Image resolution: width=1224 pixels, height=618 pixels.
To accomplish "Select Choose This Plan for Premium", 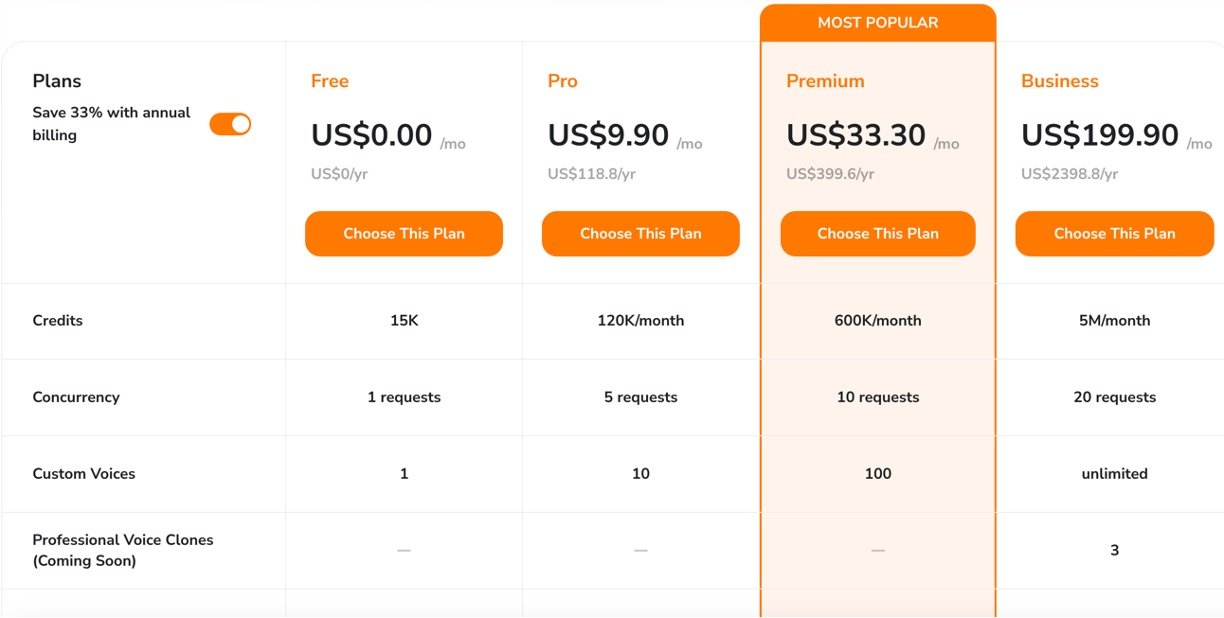I will pyautogui.click(x=878, y=233).
